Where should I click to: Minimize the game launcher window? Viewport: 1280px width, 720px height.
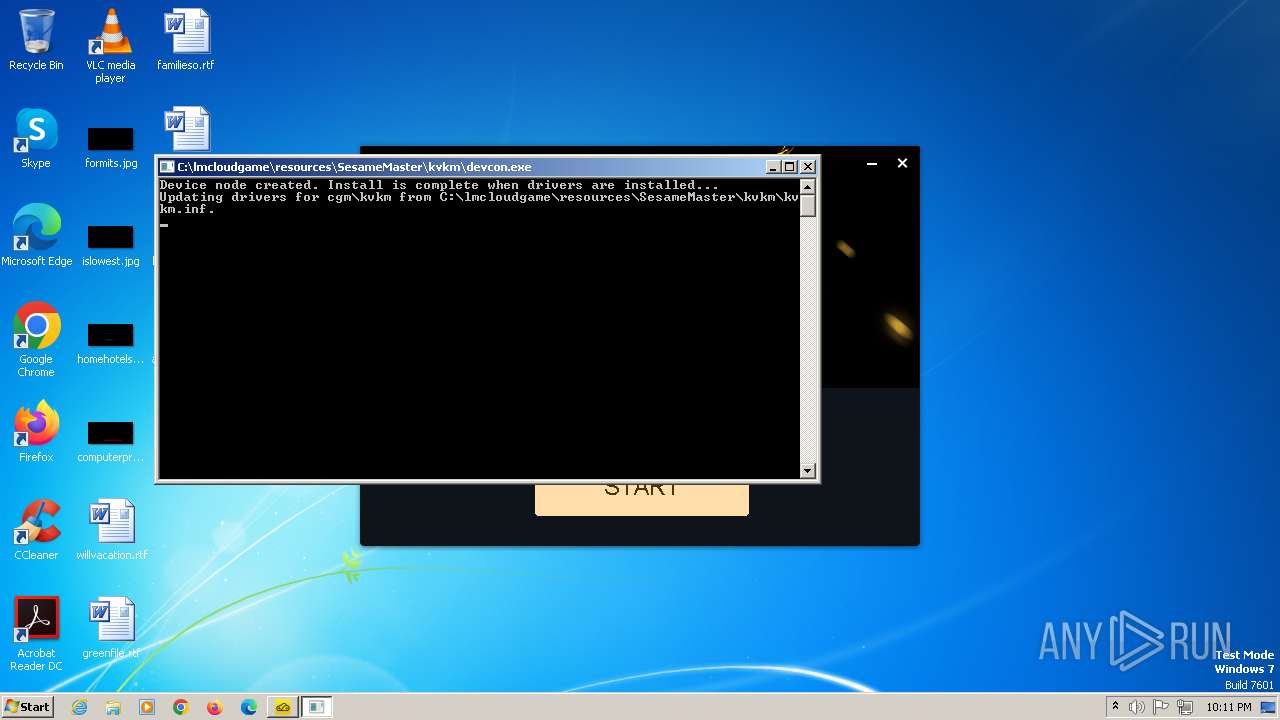[872, 163]
